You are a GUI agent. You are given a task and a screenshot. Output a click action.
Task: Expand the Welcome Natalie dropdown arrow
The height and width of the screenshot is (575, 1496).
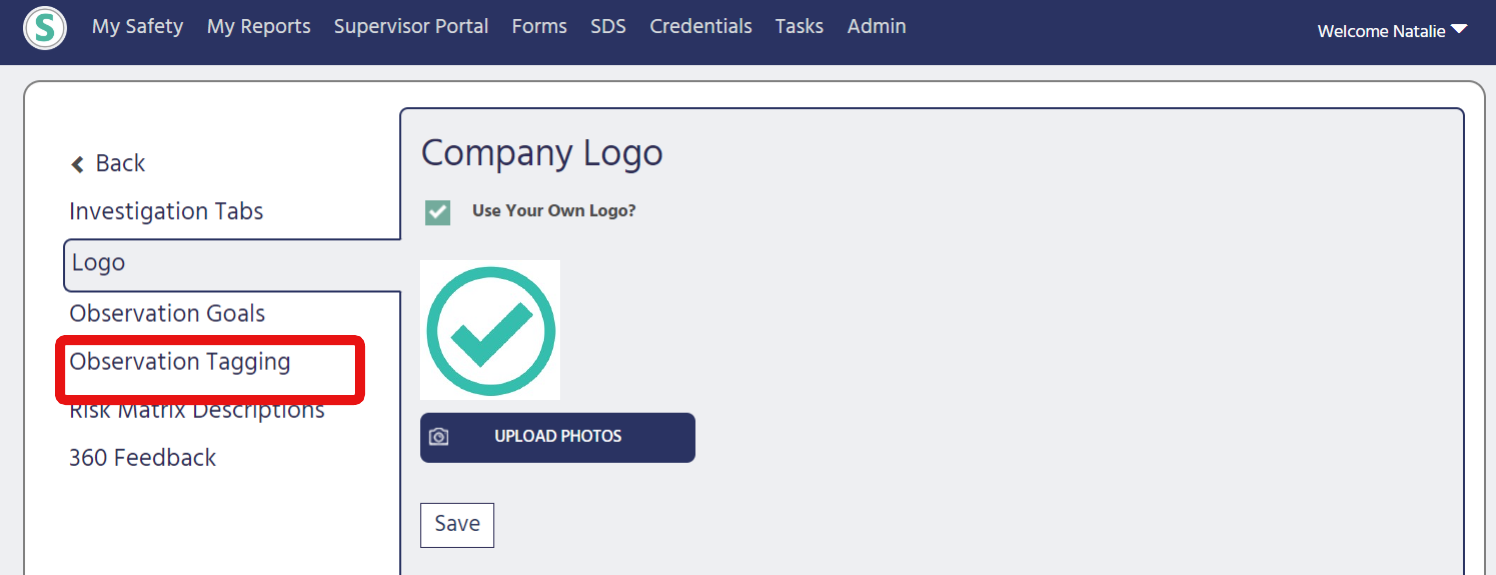point(1459,30)
